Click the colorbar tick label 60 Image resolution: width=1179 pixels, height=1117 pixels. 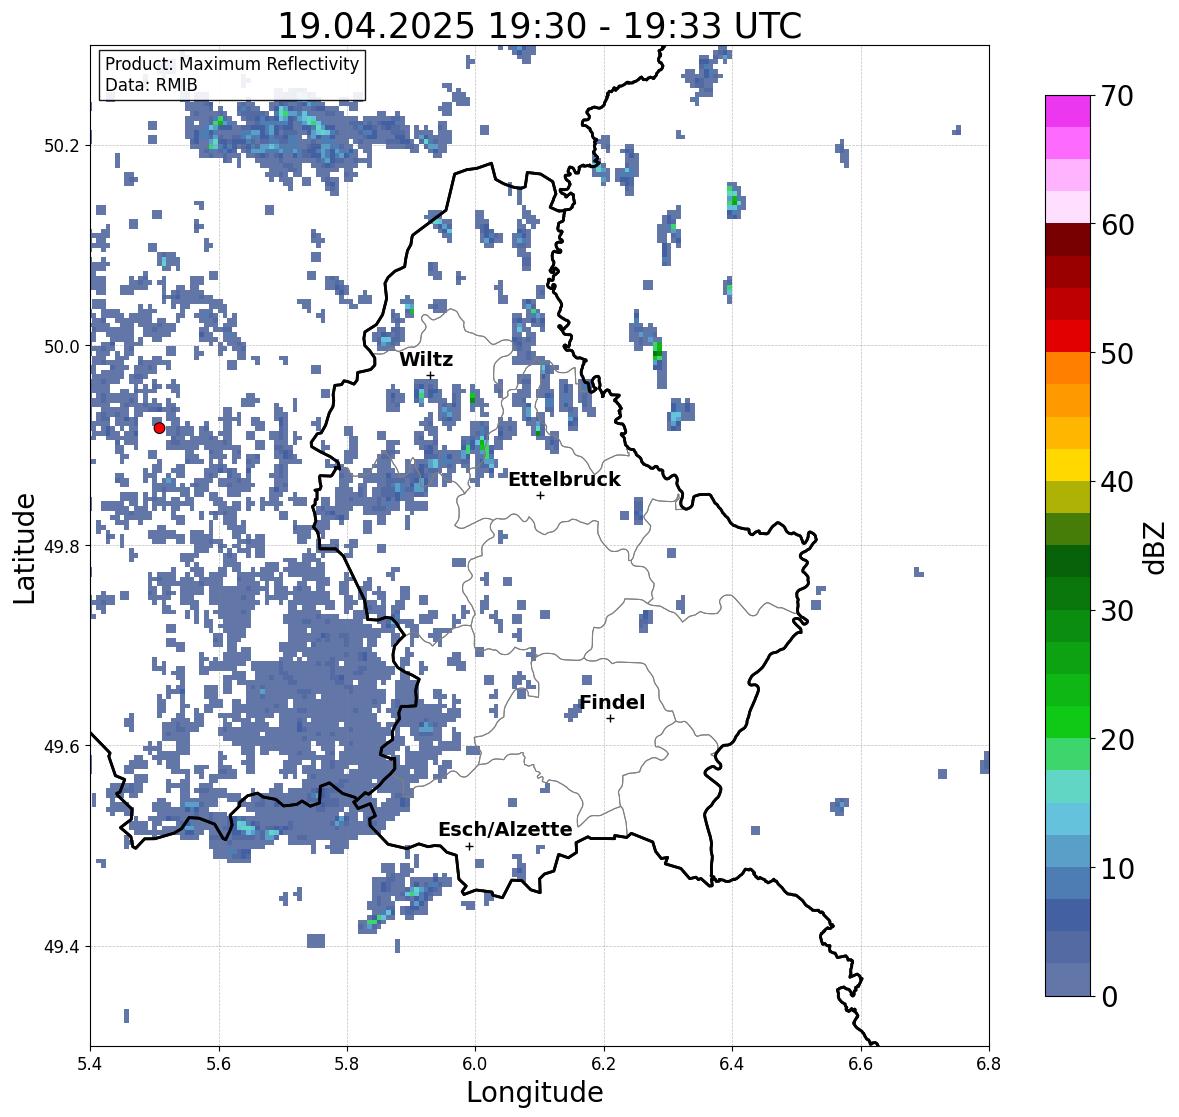click(x=1117, y=225)
